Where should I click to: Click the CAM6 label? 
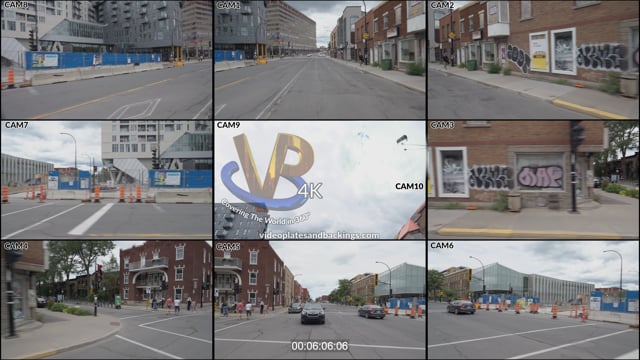point(442,246)
